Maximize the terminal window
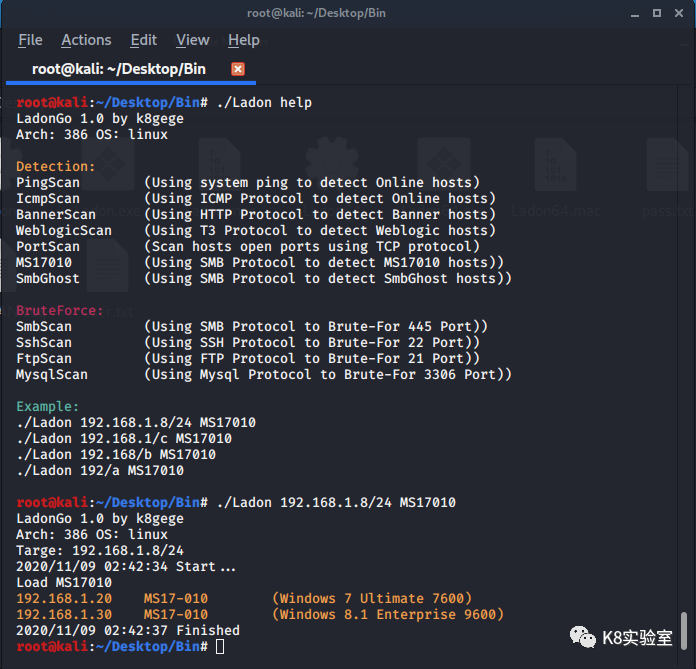The image size is (696, 669). (x=656, y=13)
